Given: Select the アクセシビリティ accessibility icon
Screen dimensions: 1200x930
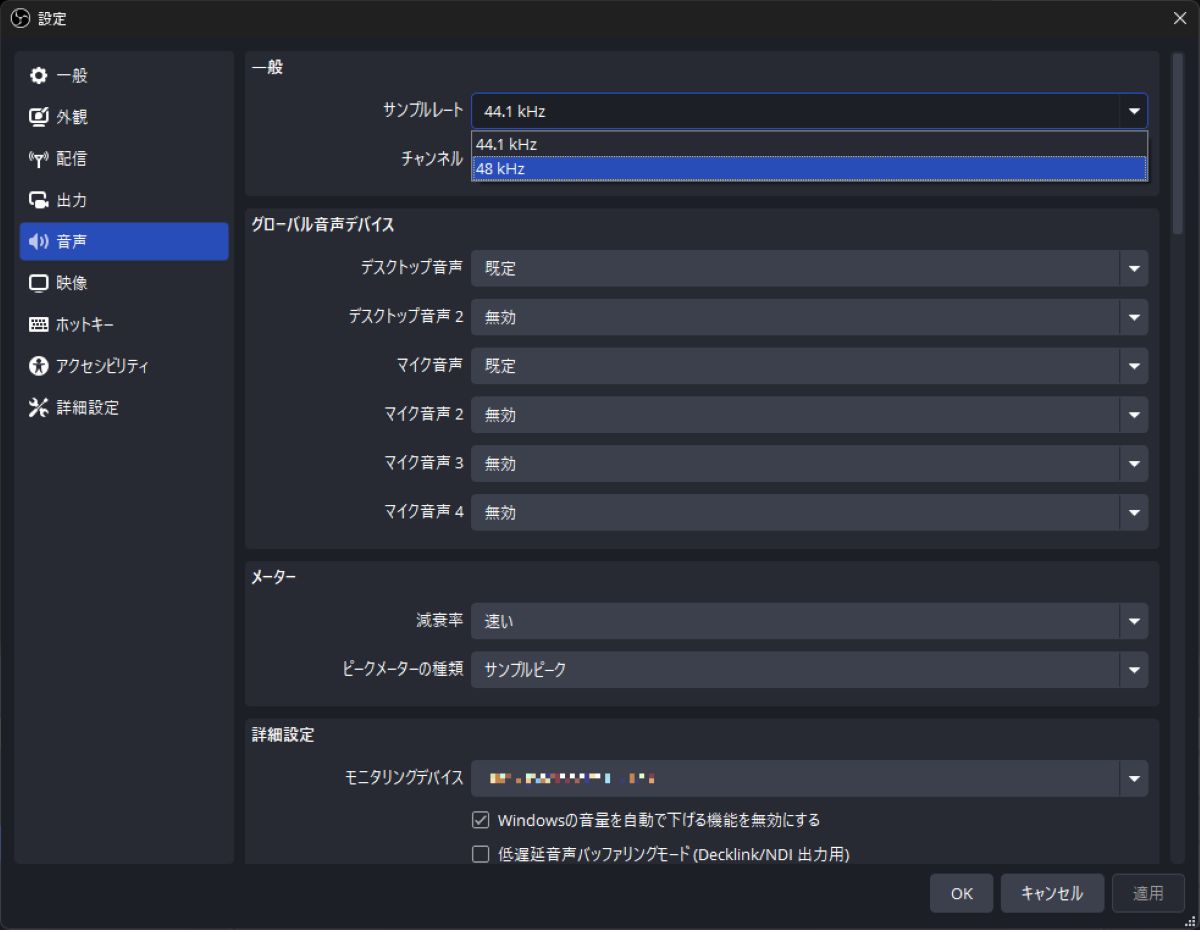Looking at the screenshot, I should [39, 366].
